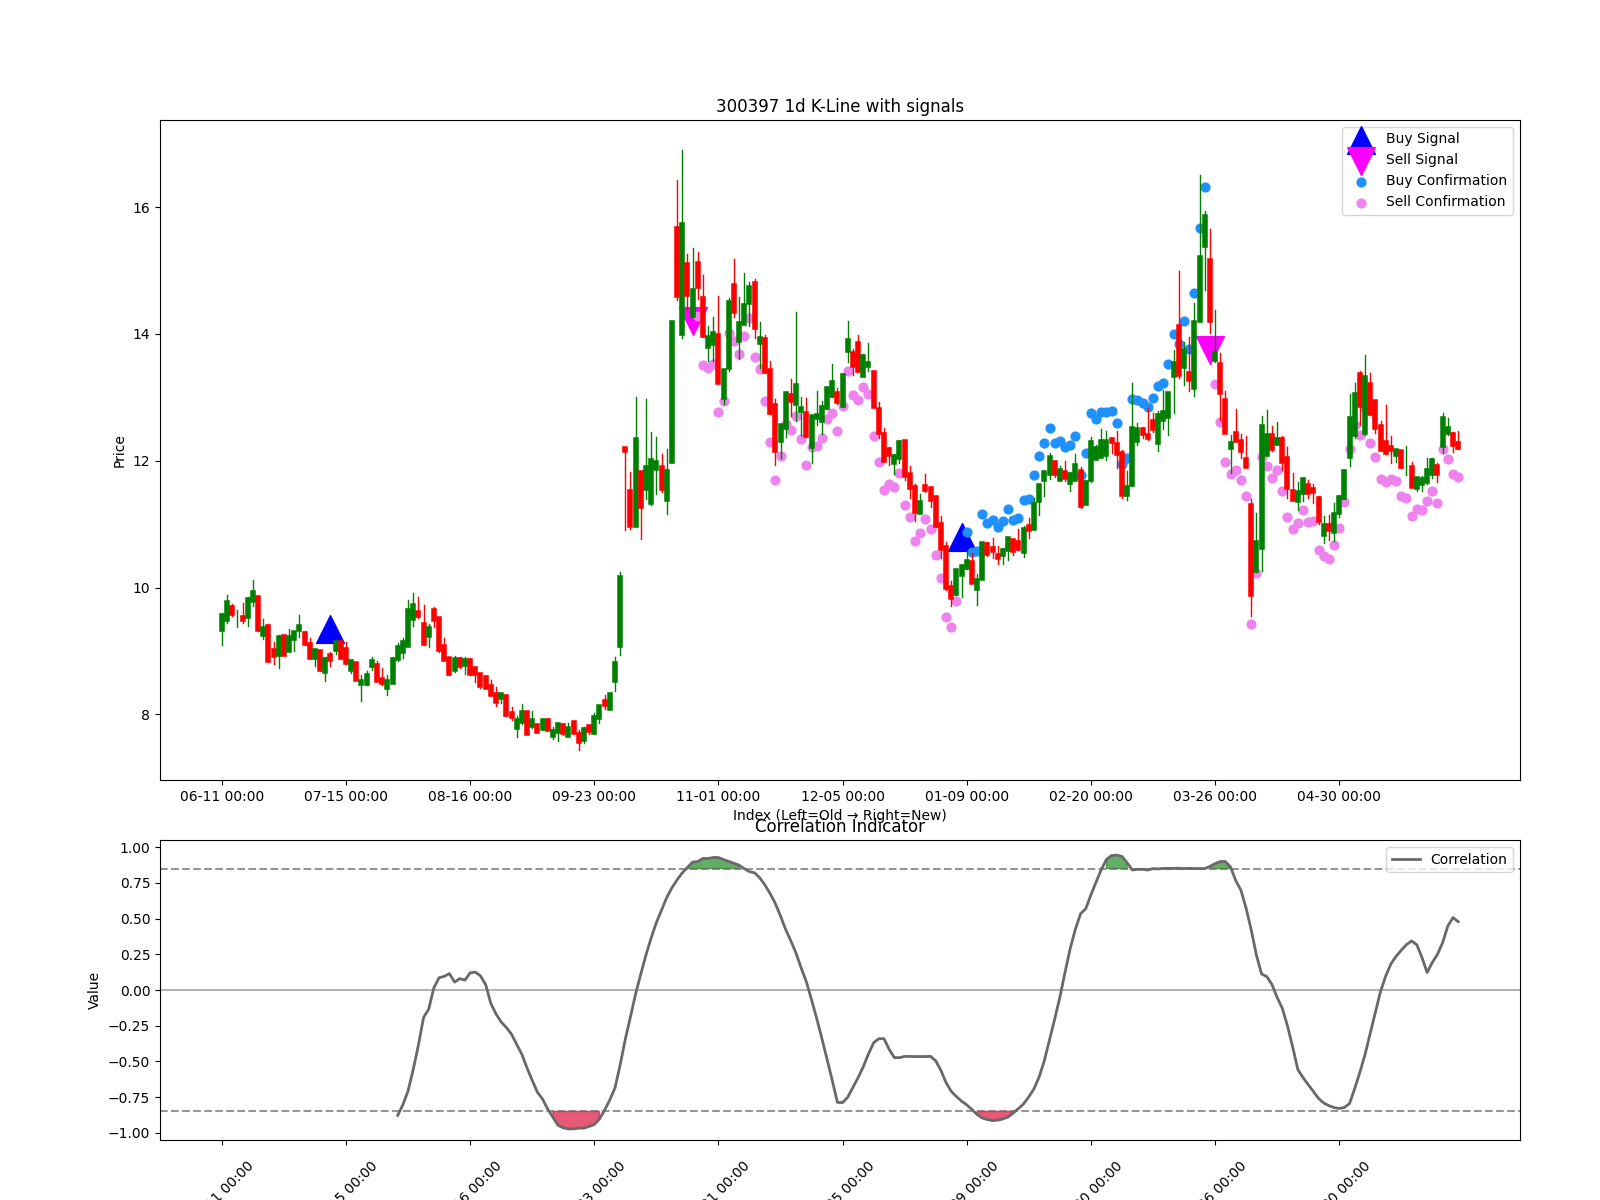The width and height of the screenshot is (1600, 1200).
Task: Select the Sell Signal triangle near 11-01
Action: (x=694, y=321)
